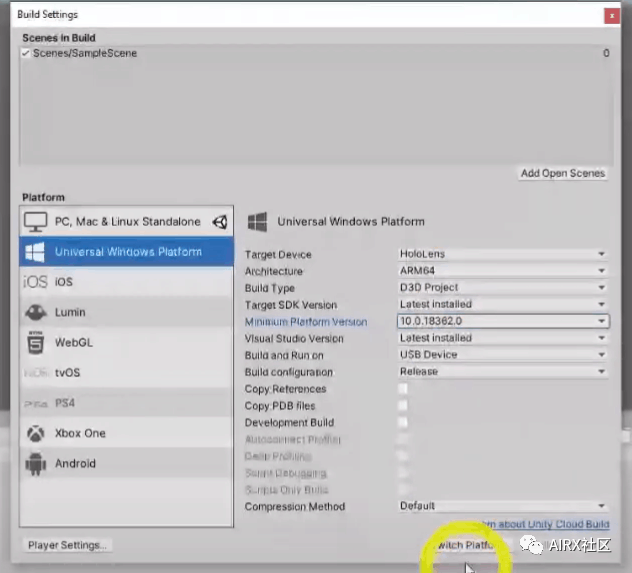Select the Xbox One platform row

(x=126, y=433)
